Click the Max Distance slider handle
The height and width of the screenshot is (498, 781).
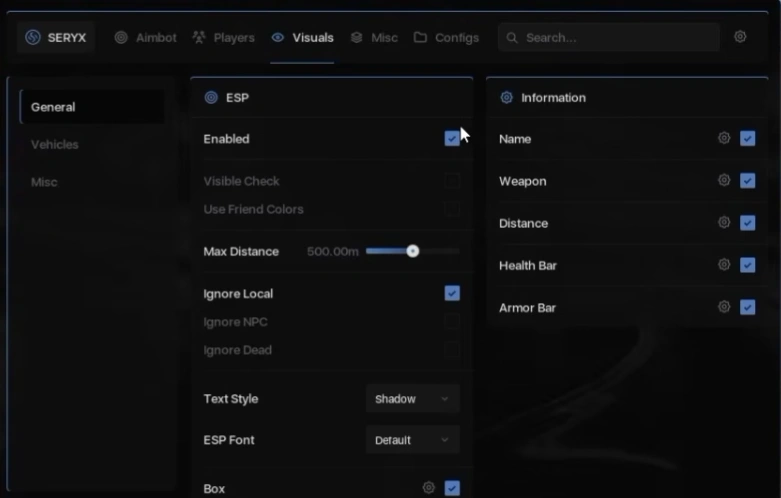(412, 251)
